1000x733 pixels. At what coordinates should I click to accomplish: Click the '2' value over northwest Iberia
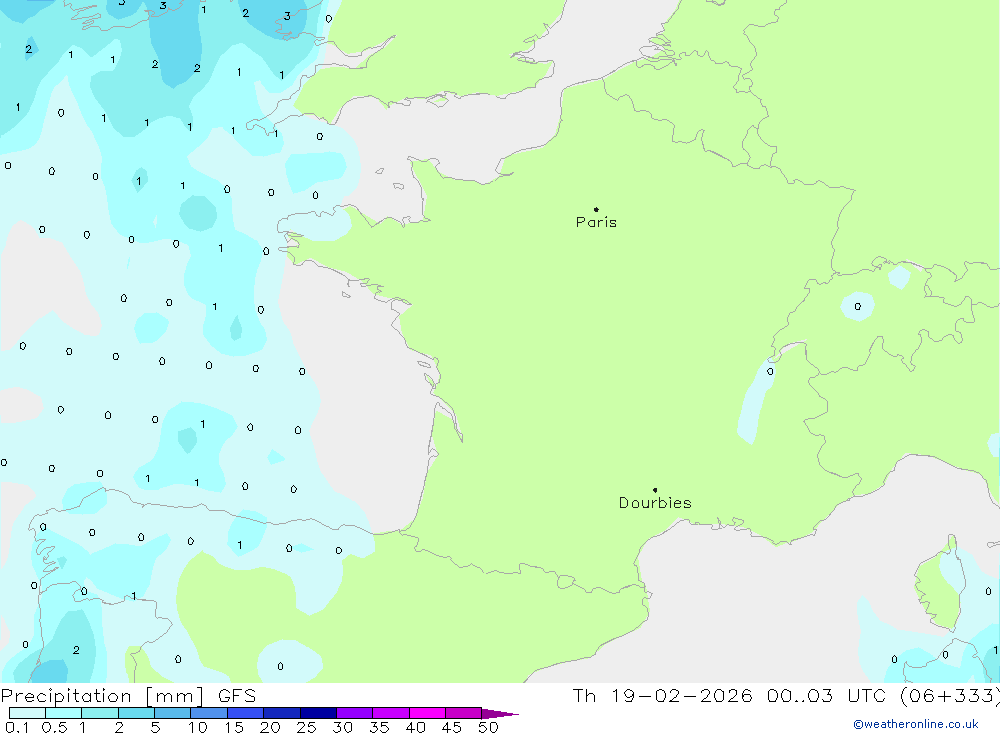click(x=77, y=650)
